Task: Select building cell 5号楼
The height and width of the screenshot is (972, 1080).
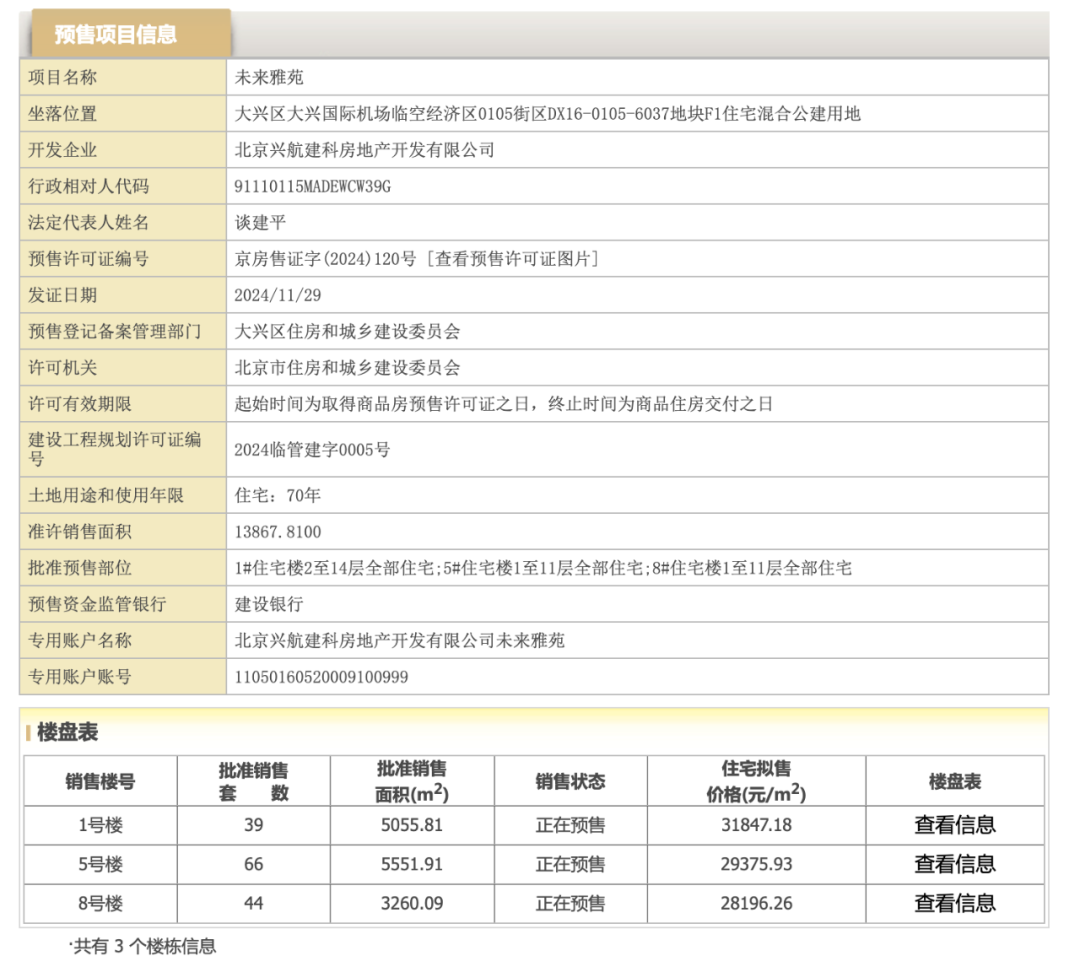Action: [x=101, y=865]
